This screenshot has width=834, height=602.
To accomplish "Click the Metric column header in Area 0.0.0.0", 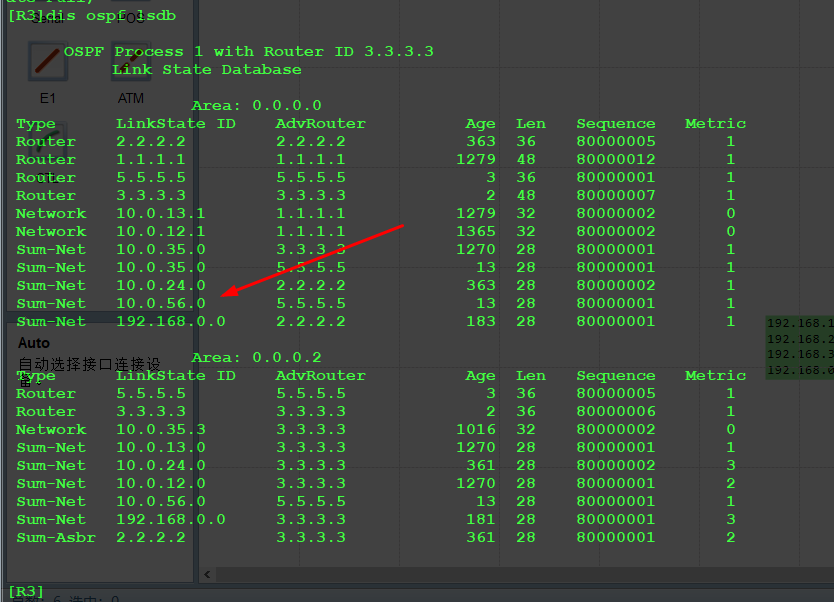I will [715, 123].
